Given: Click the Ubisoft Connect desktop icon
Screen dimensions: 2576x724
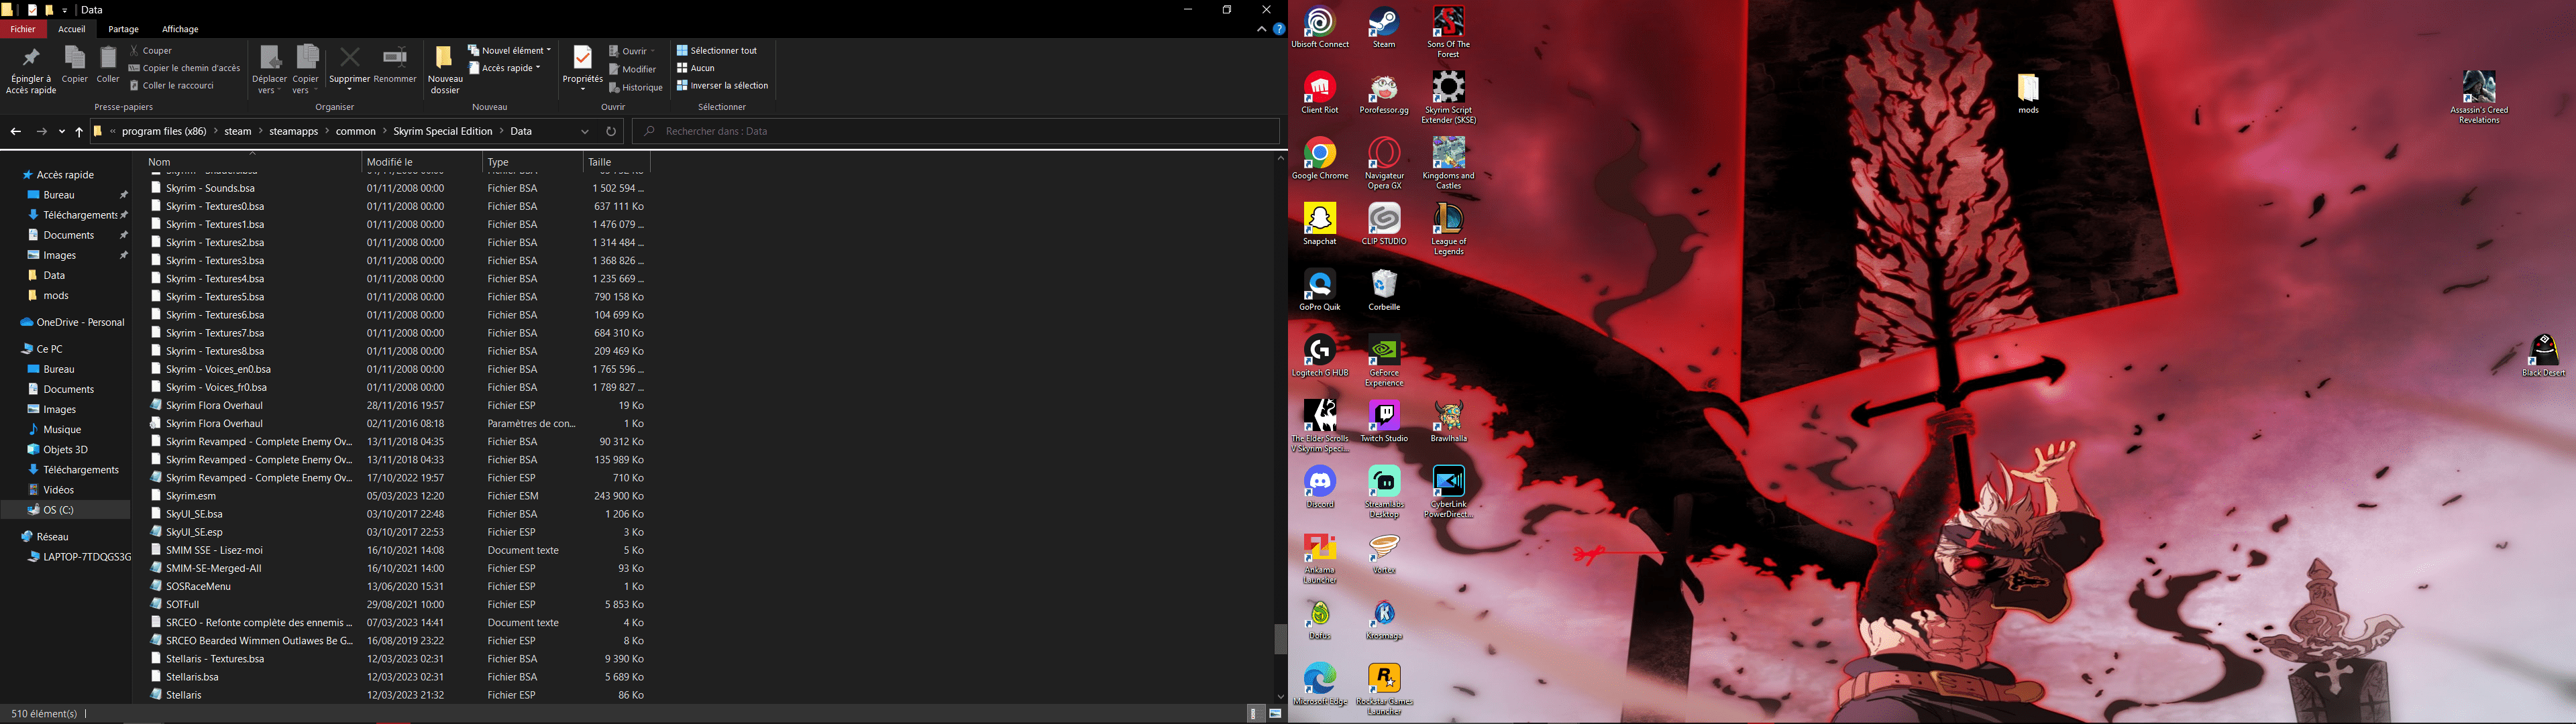Looking at the screenshot, I should click(1320, 28).
